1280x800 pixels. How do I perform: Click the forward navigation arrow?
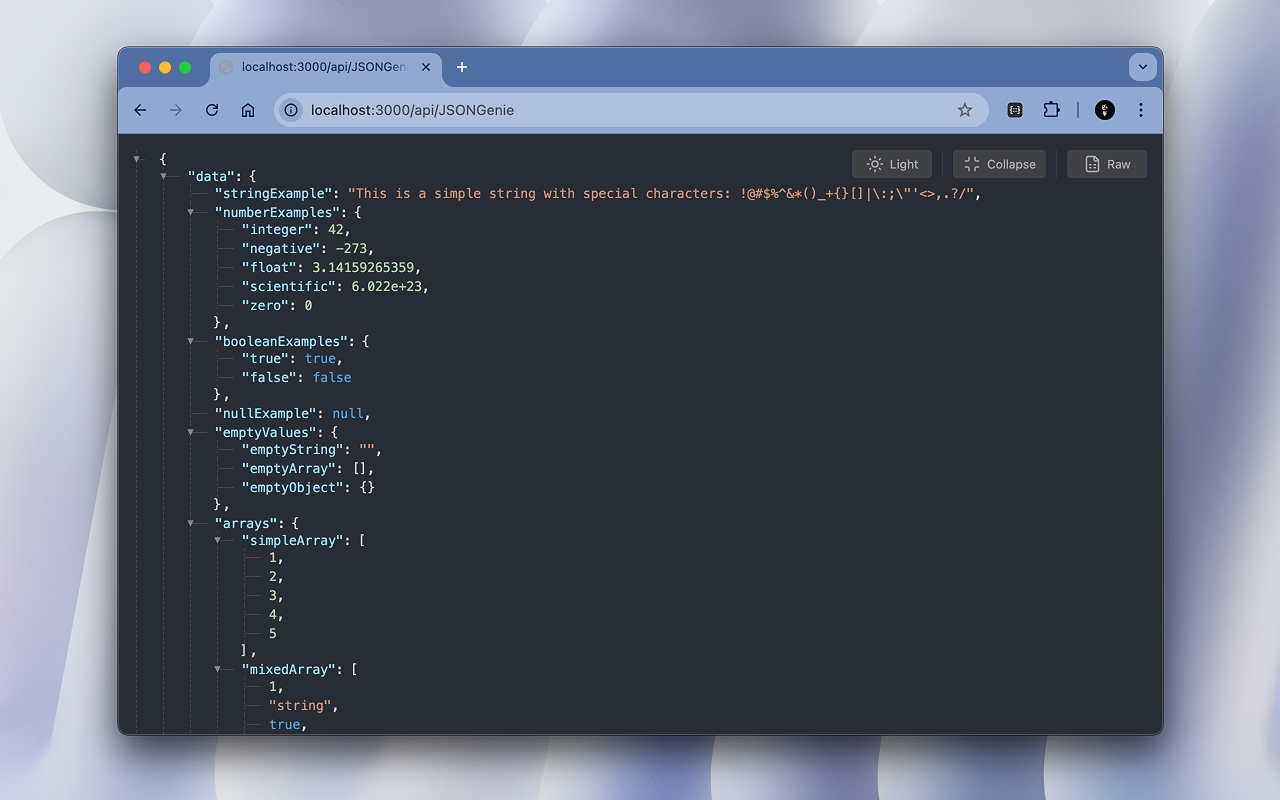pyautogui.click(x=176, y=110)
